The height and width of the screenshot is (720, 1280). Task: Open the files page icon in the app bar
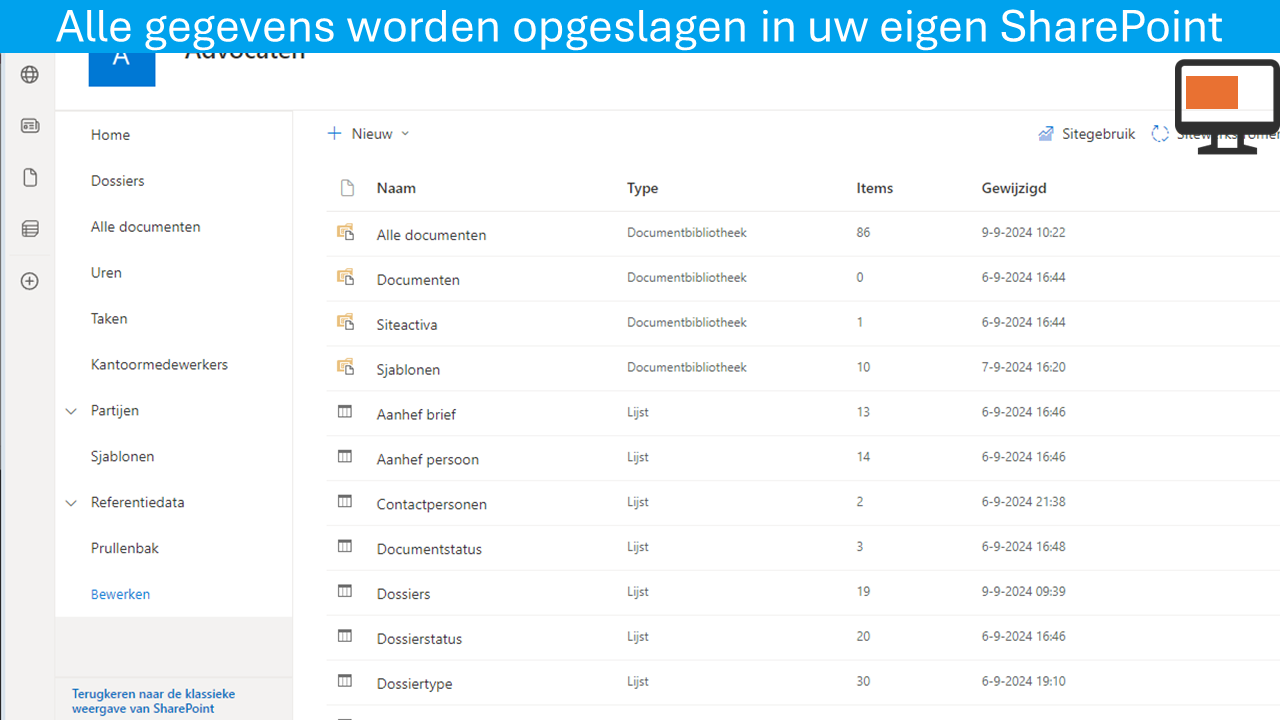click(30, 178)
